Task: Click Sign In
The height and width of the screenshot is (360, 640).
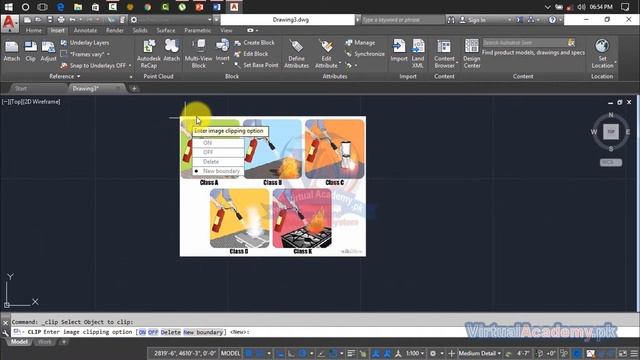Action: click(x=473, y=20)
